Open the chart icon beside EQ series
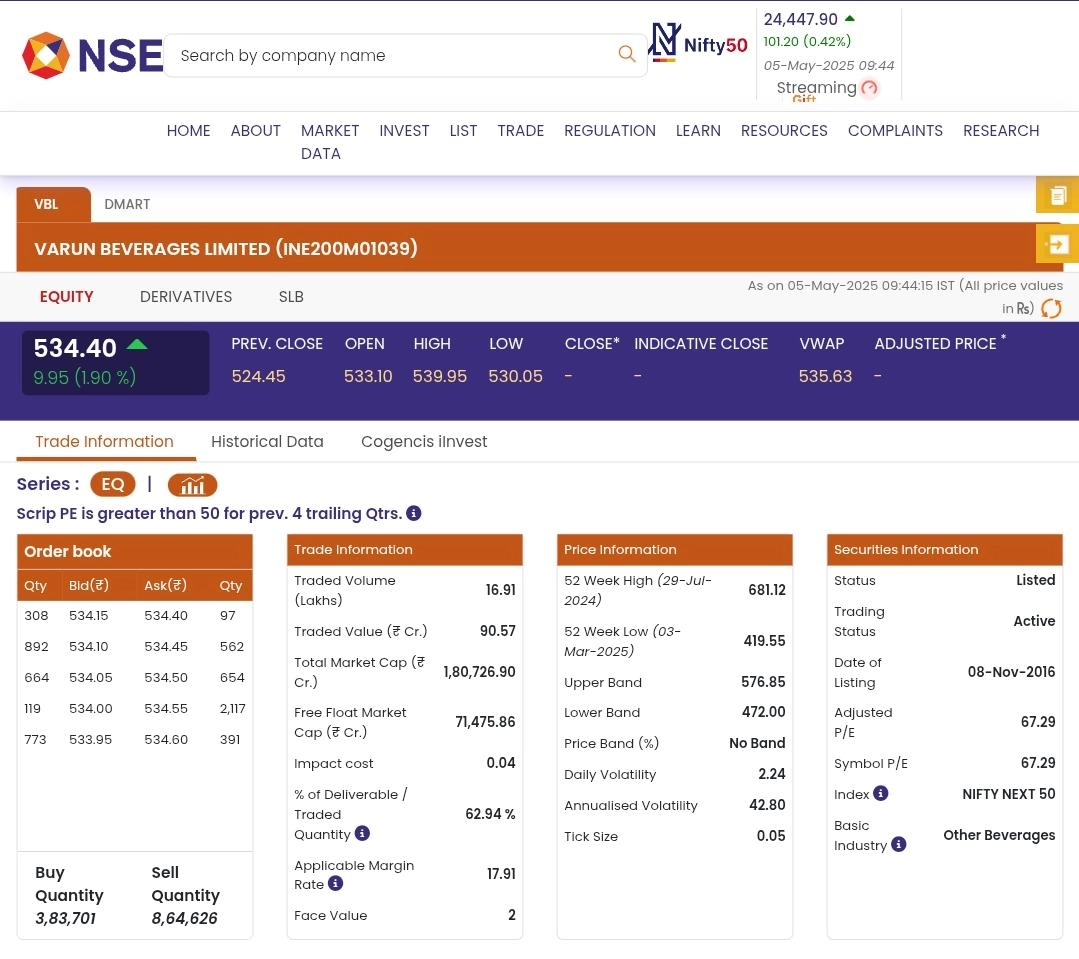 pyautogui.click(x=192, y=485)
